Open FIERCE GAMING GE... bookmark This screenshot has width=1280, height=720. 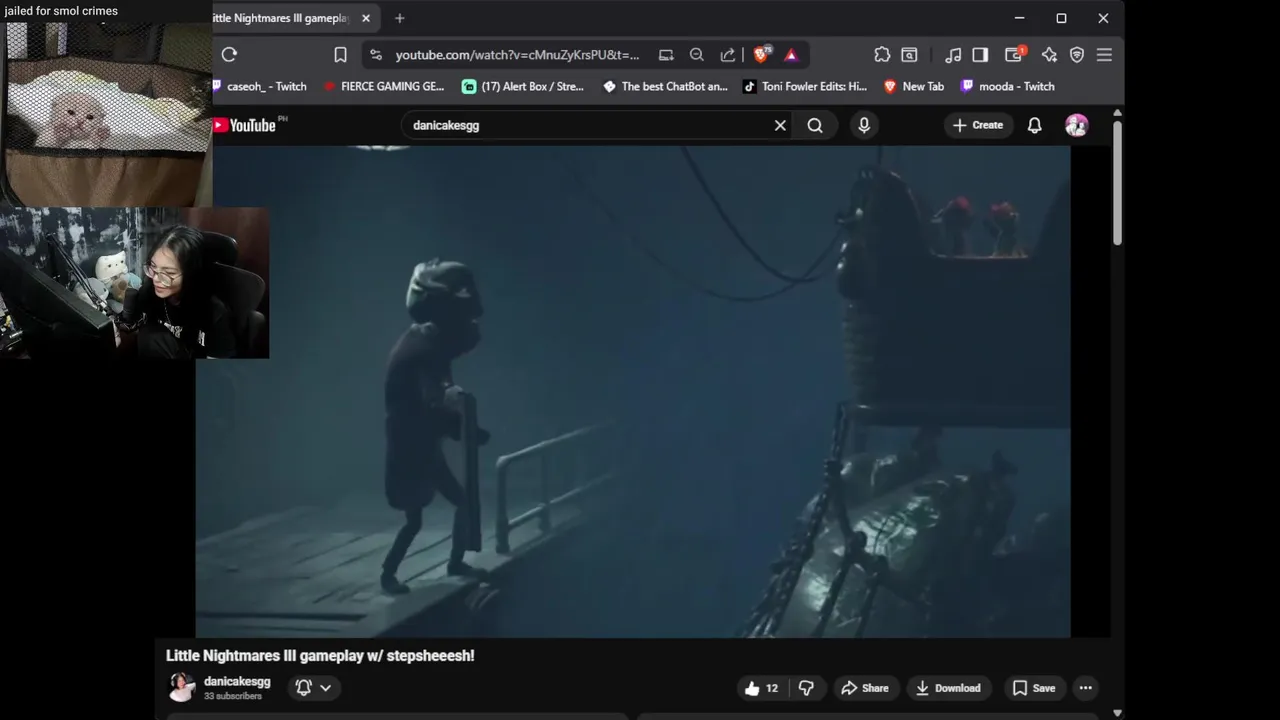click(x=384, y=87)
